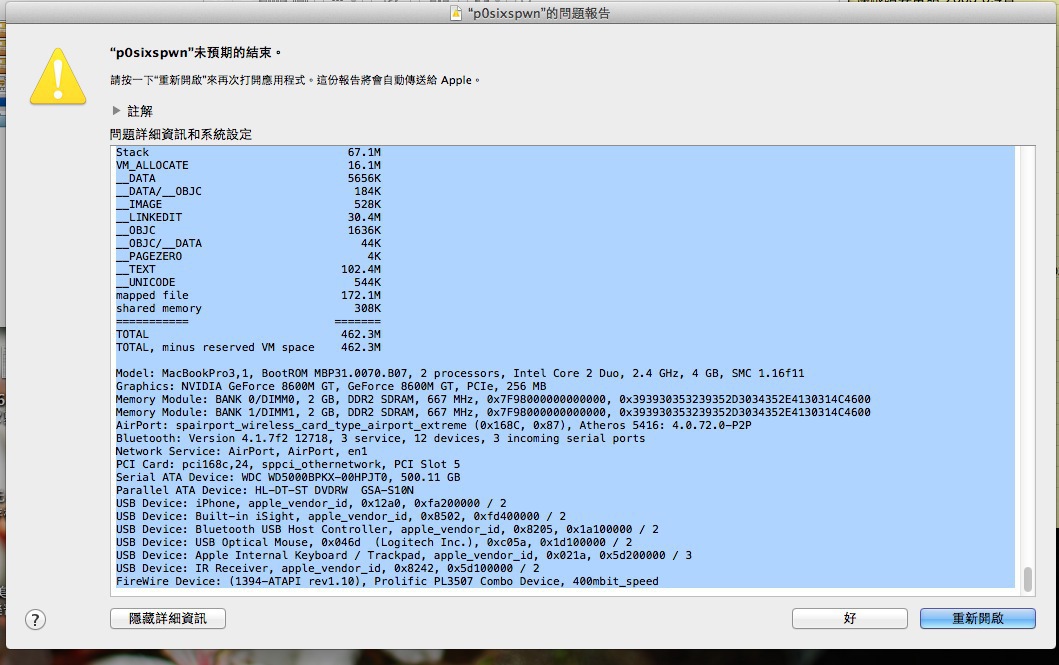The width and height of the screenshot is (1059, 665).
Task: Click the "Memory Module: BANK 0/DIMM0" line
Action: click(x=493, y=400)
